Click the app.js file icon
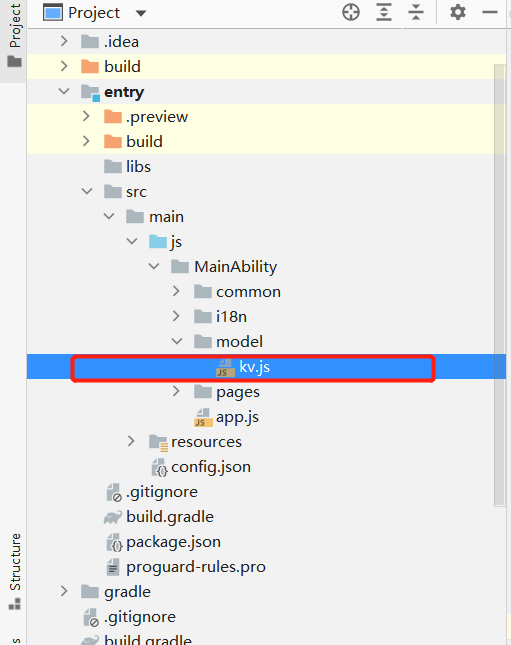 203,418
